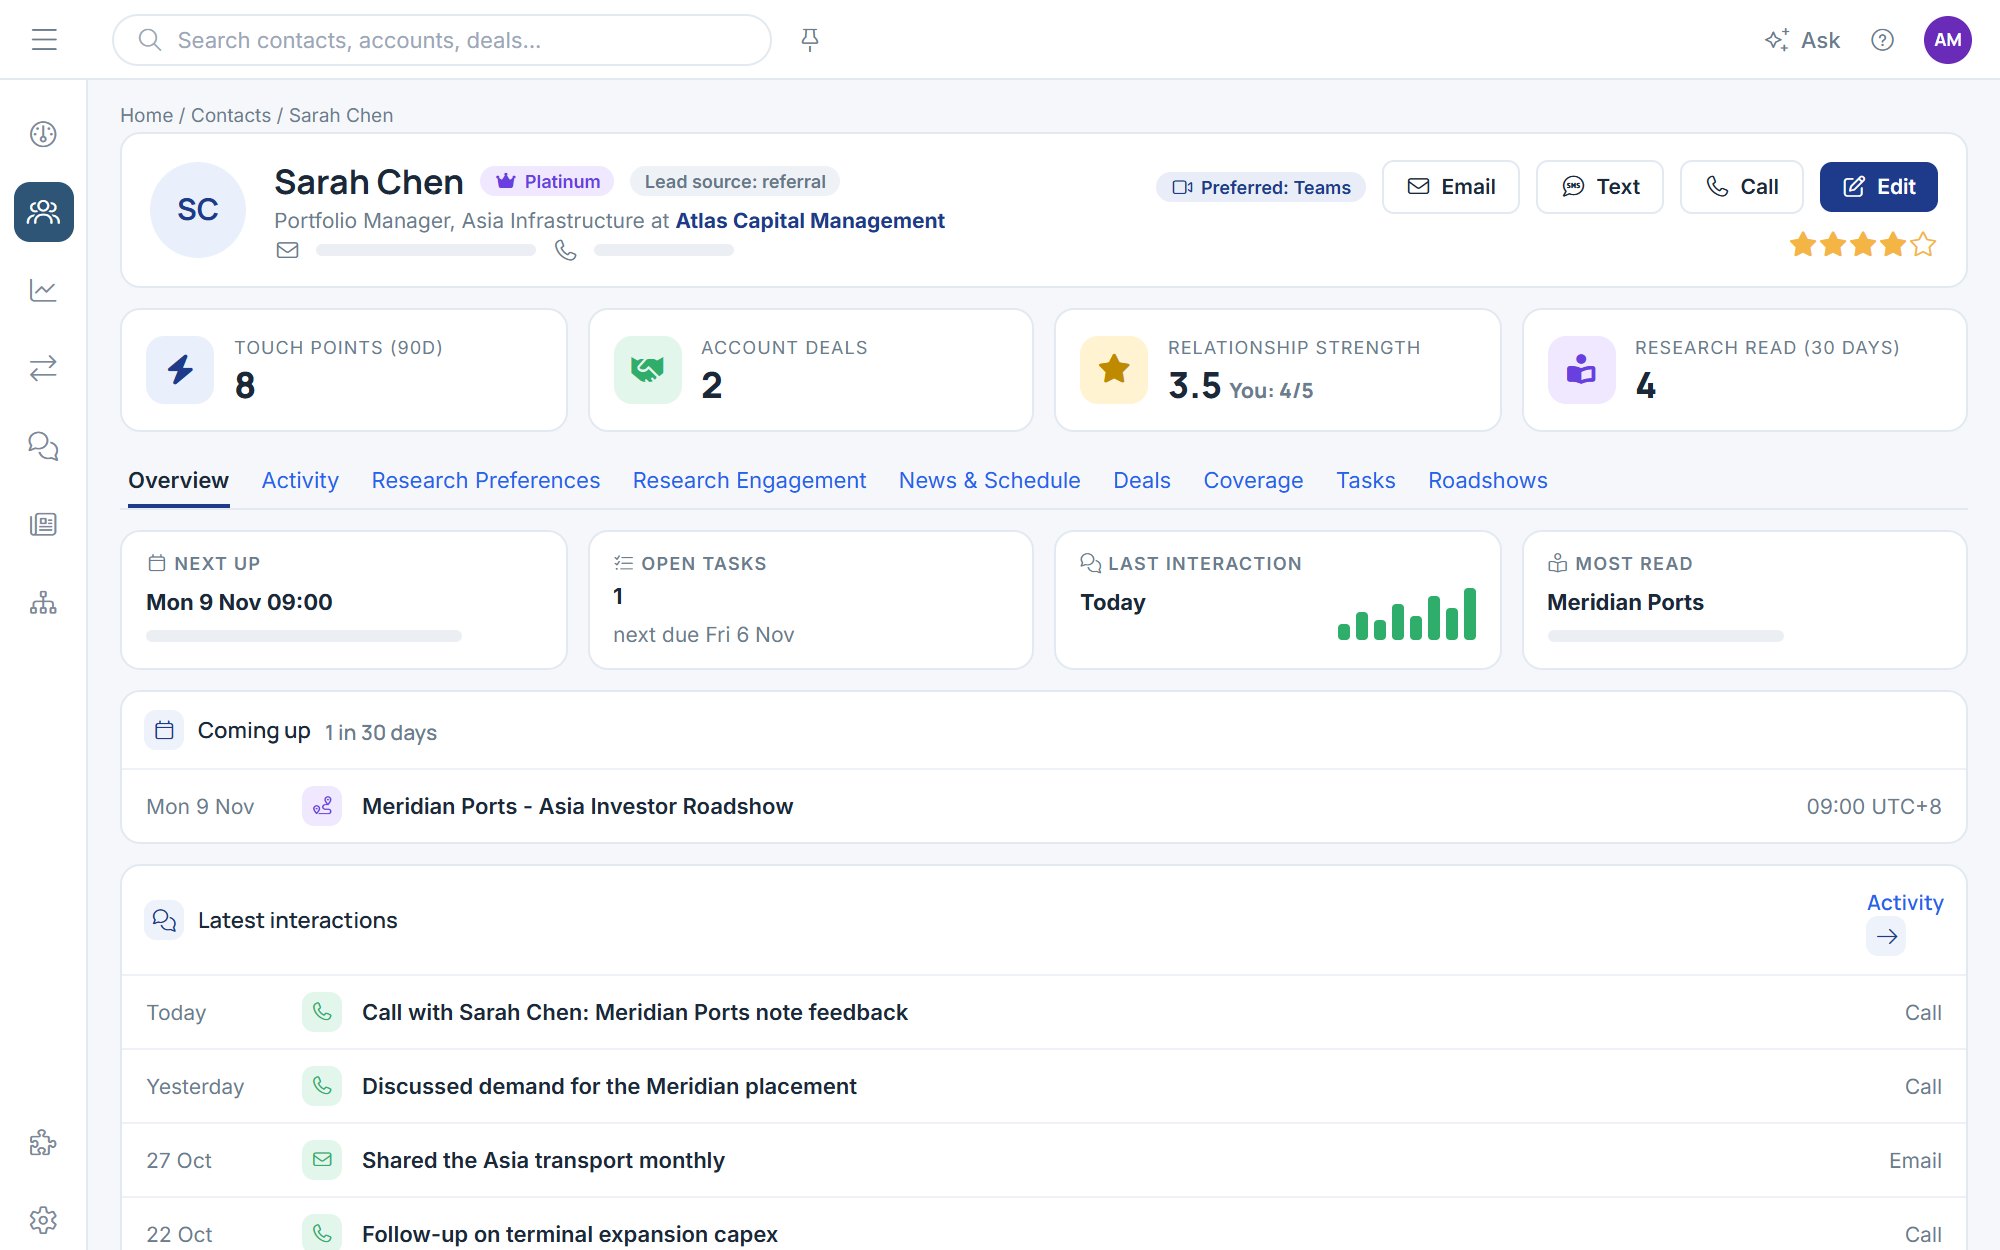
Task: Click the Contacts breadcrumb link
Action: pyautogui.click(x=231, y=115)
